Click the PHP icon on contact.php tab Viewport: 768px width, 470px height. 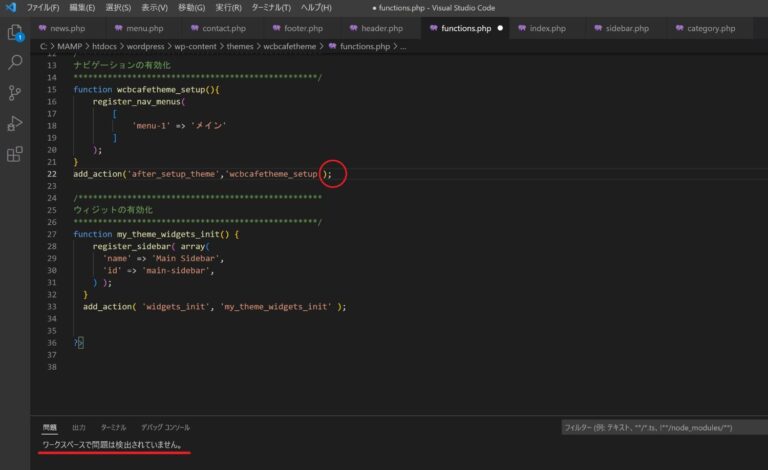[195, 28]
